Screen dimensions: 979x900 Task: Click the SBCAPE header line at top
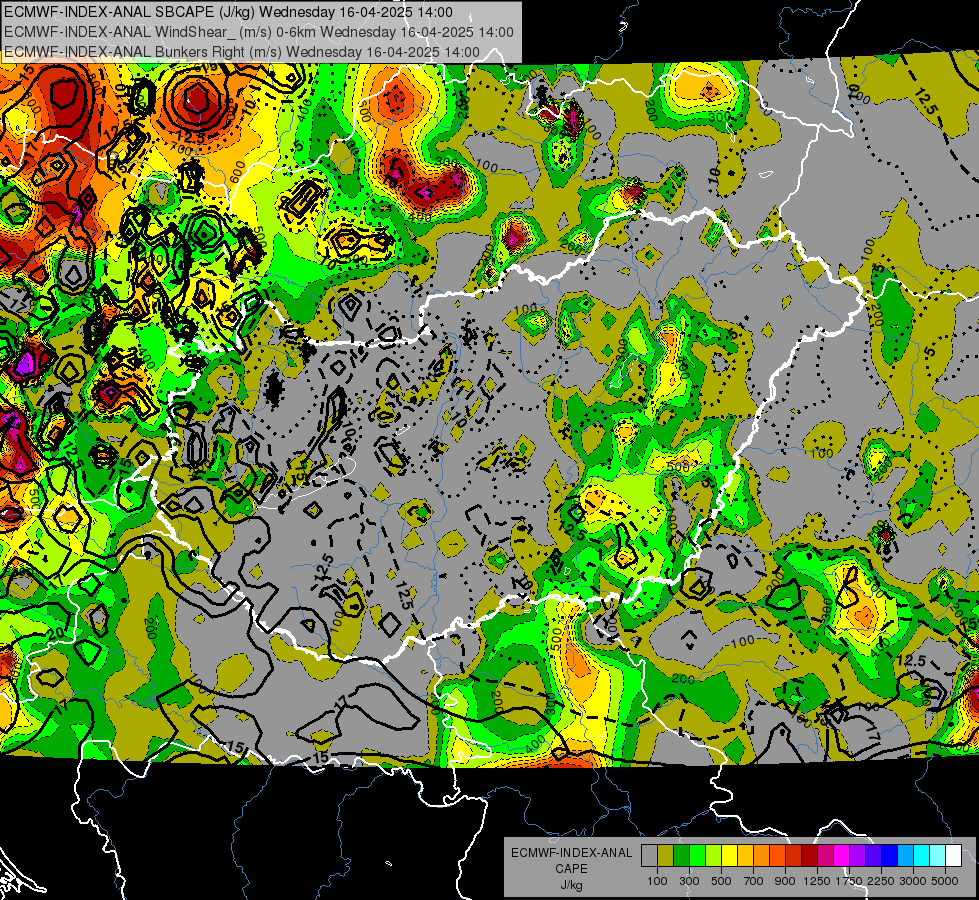[229, 12]
